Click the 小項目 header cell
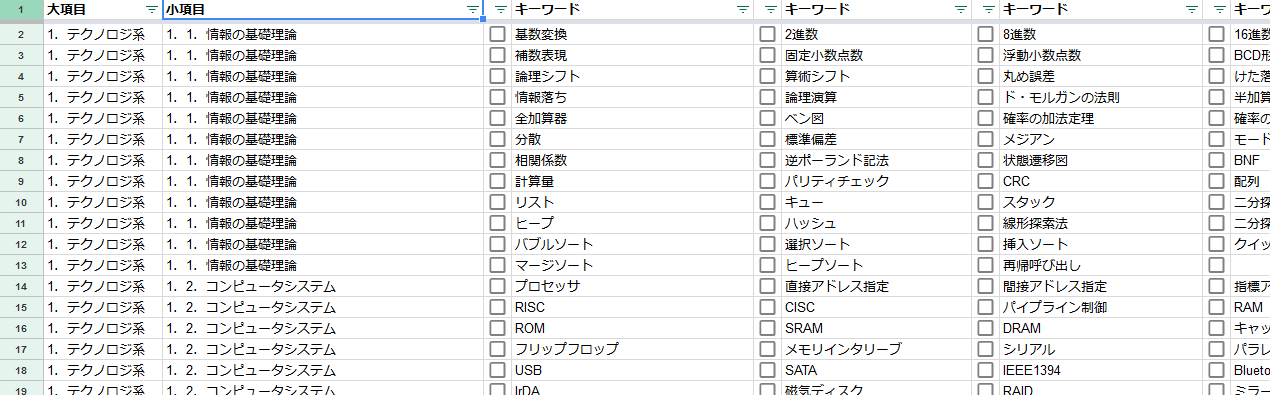The width and height of the screenshot is (1270, 395). (323, 9)
